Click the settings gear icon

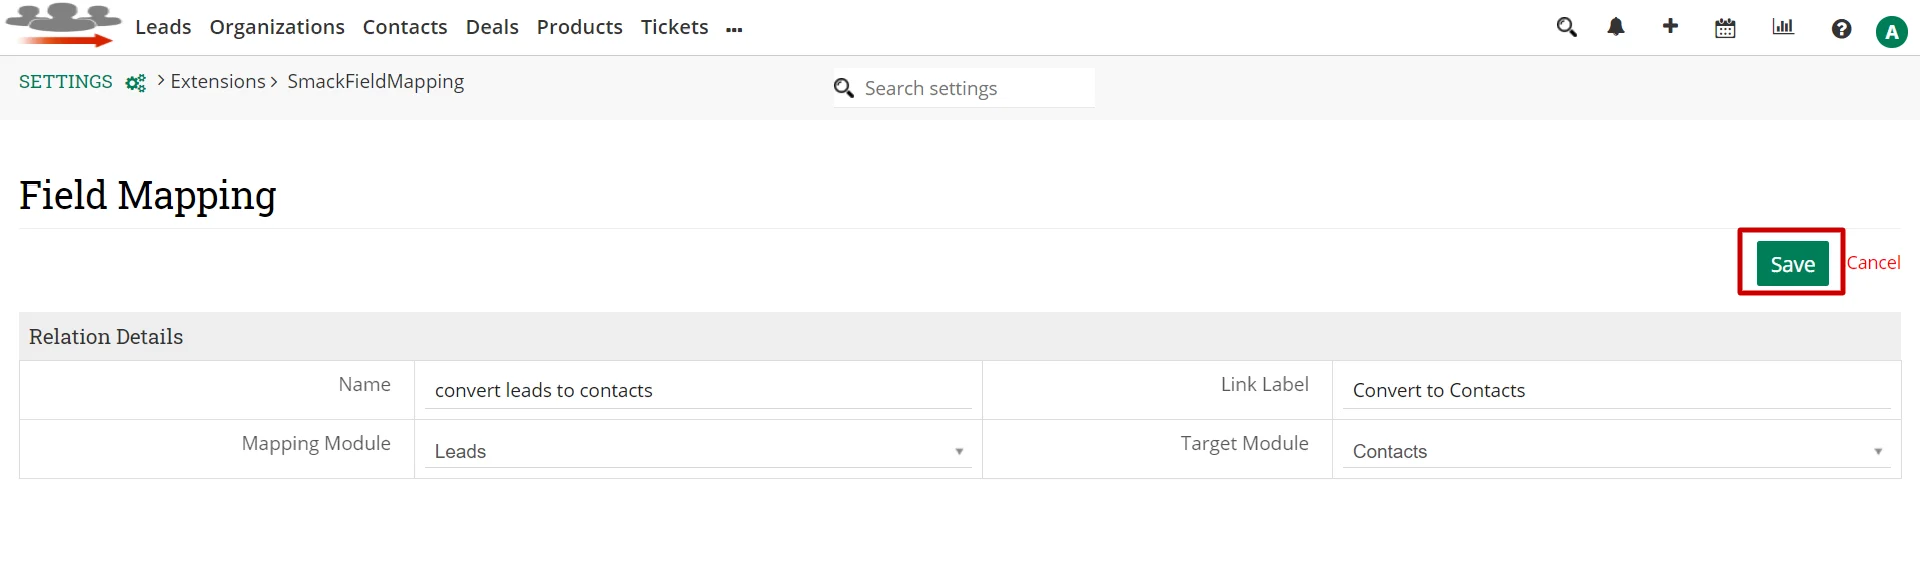pyautogui.click(x=136, y=83)
